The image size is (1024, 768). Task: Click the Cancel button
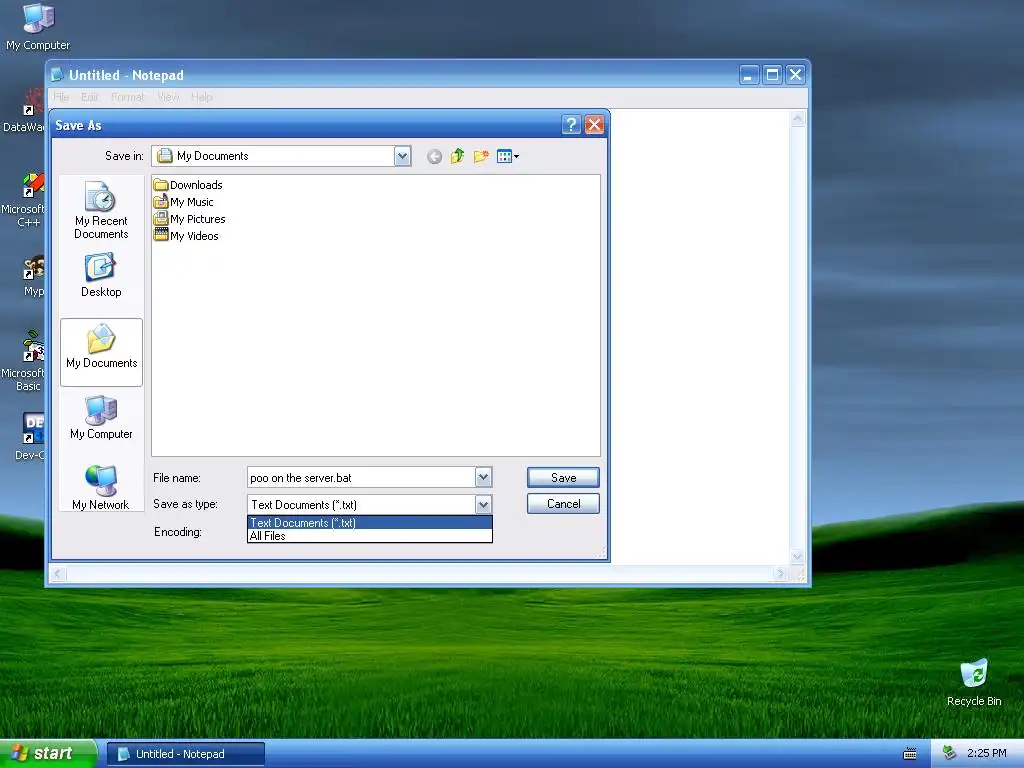pos(563,504)
